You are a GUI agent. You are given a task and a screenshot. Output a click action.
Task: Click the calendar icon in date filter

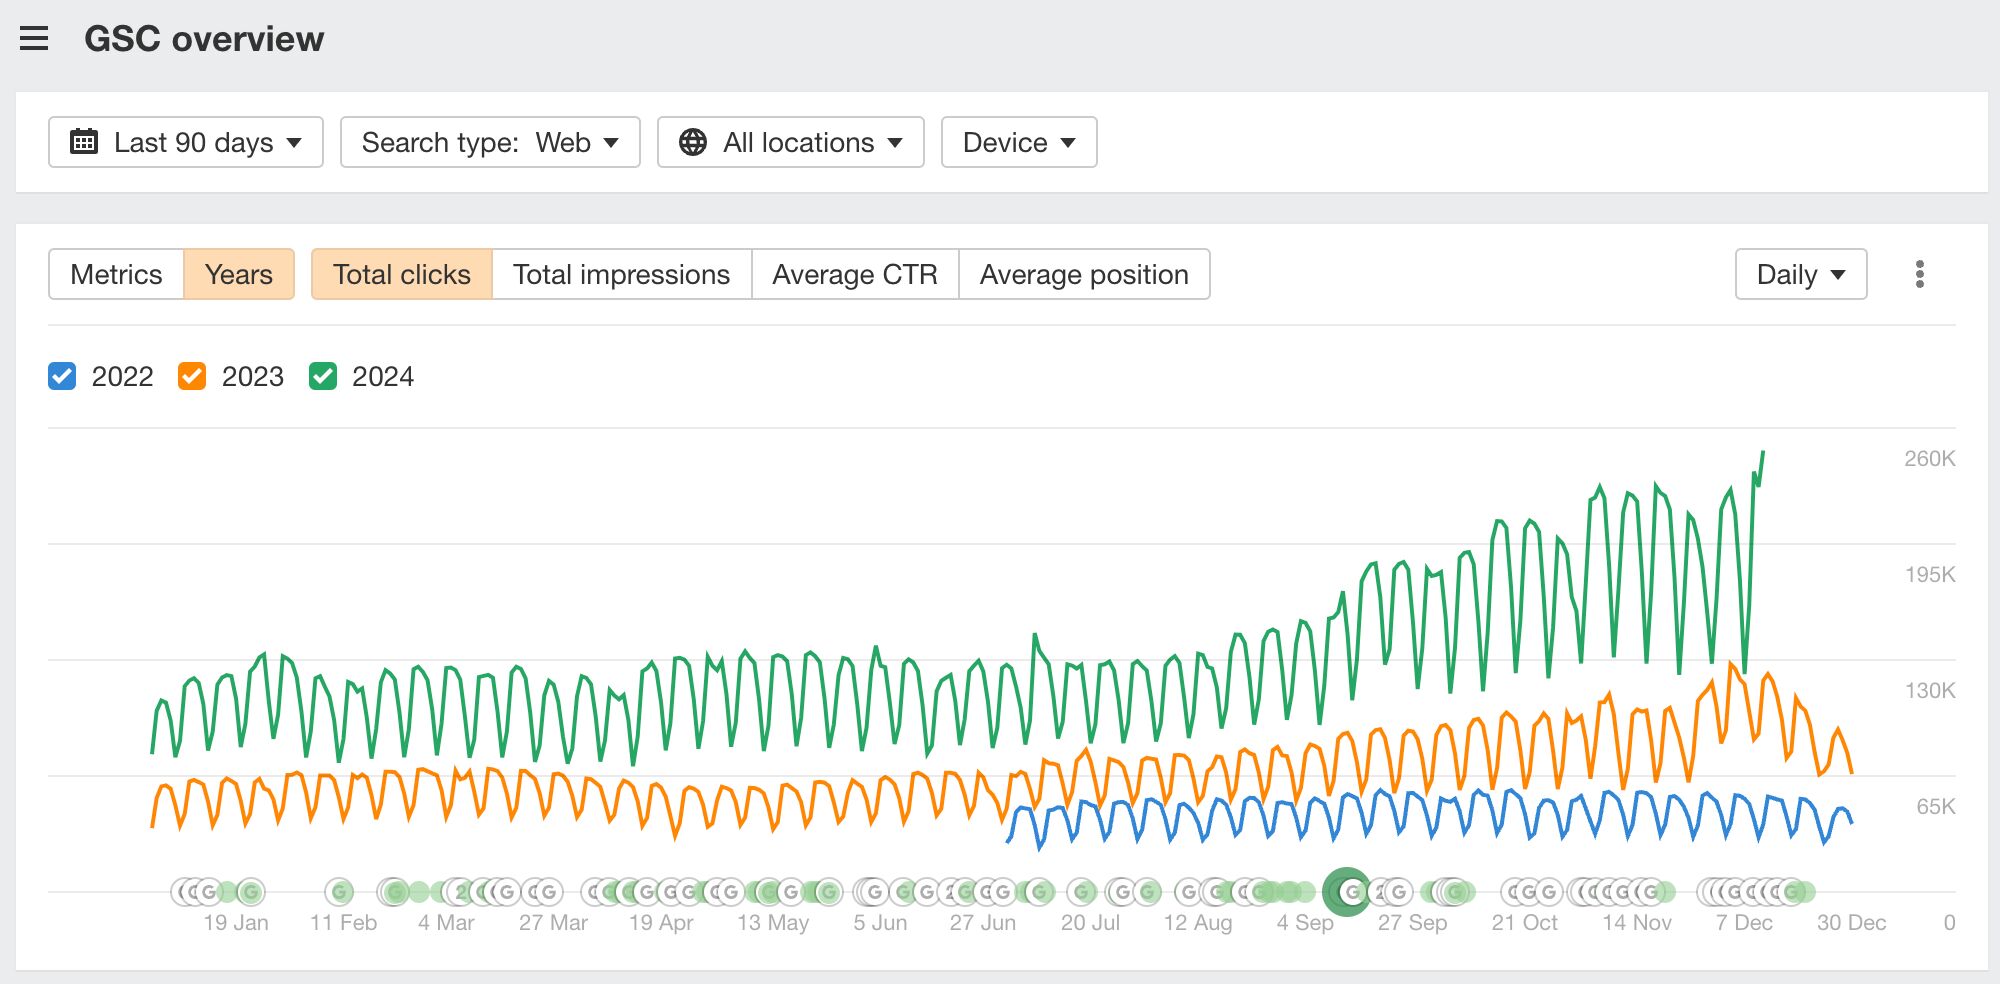(84, 142)
